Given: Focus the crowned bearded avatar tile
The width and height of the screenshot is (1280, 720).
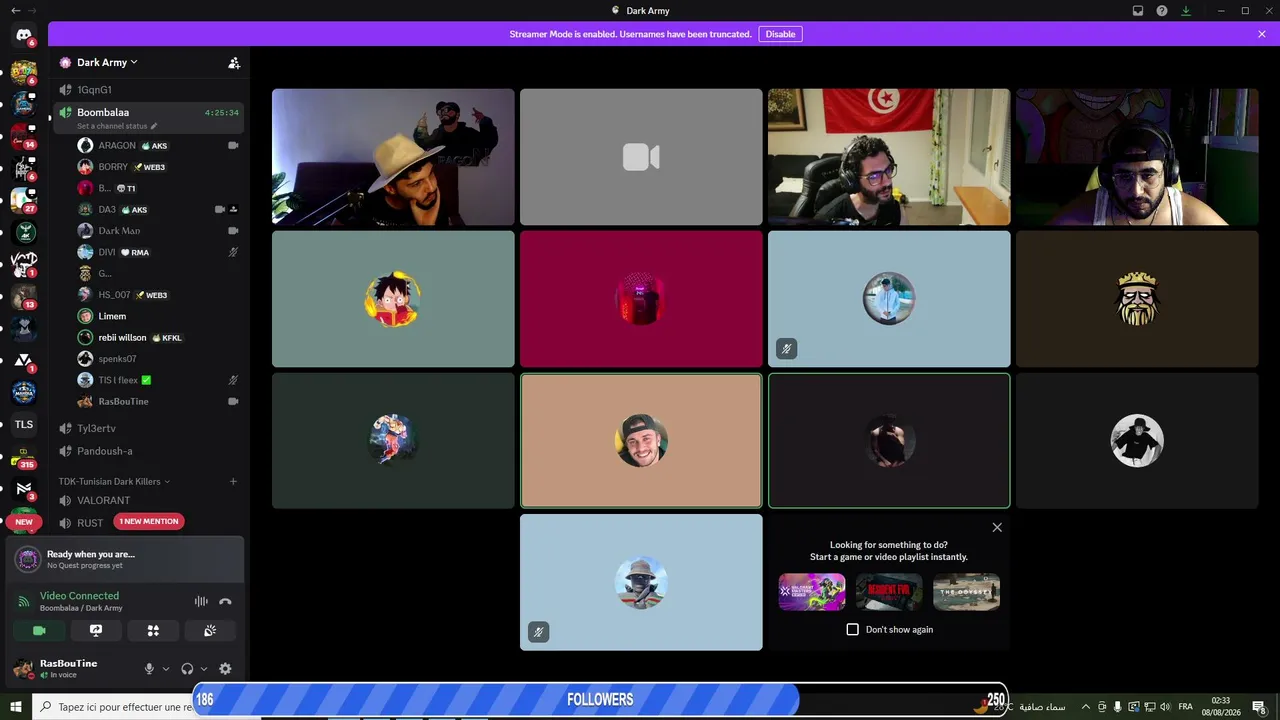Looking at the screenshot, I should coord(1137,299).
